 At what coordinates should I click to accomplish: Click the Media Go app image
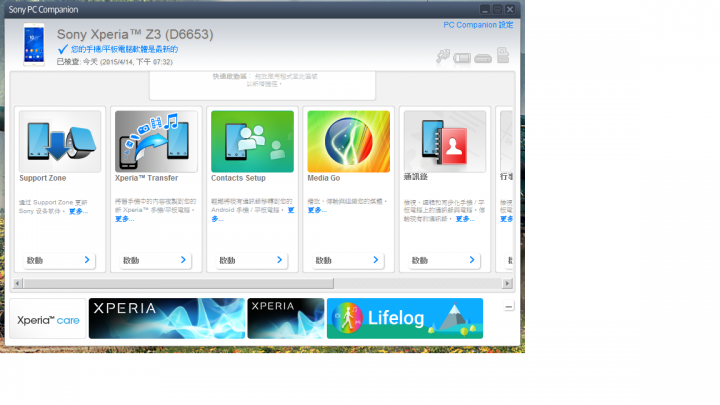tap(349, 141)
